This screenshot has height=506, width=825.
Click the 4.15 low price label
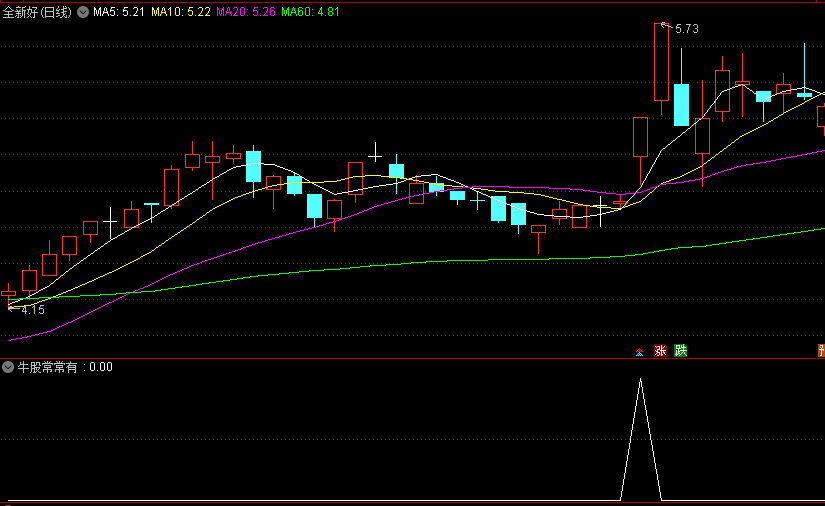pos(33,310)
